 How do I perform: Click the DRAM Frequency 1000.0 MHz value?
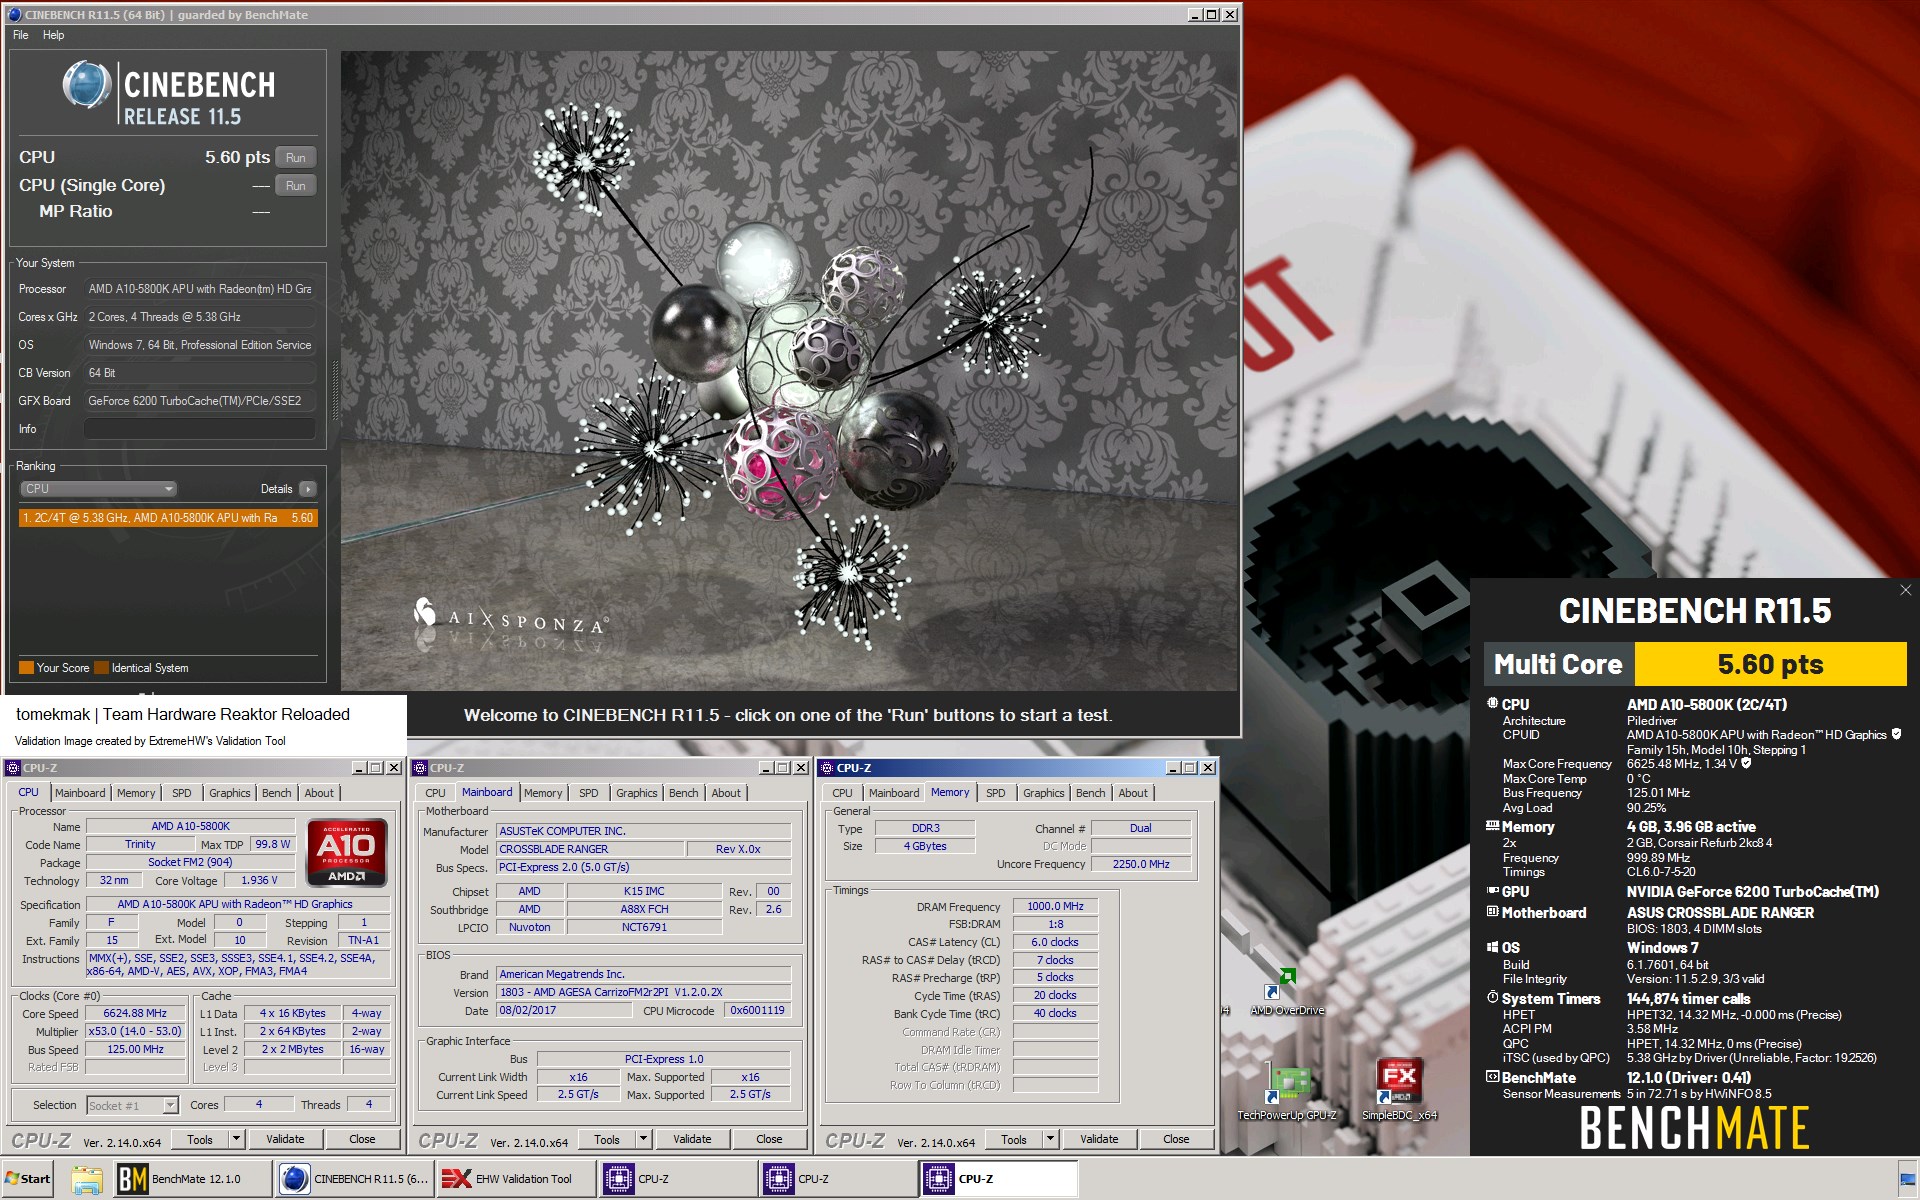coord(1056,906)
